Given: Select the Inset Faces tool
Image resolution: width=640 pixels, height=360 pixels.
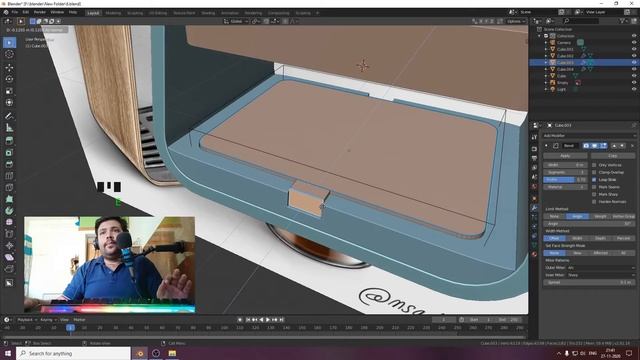Looking at the screenshot, I should point(9,153).
